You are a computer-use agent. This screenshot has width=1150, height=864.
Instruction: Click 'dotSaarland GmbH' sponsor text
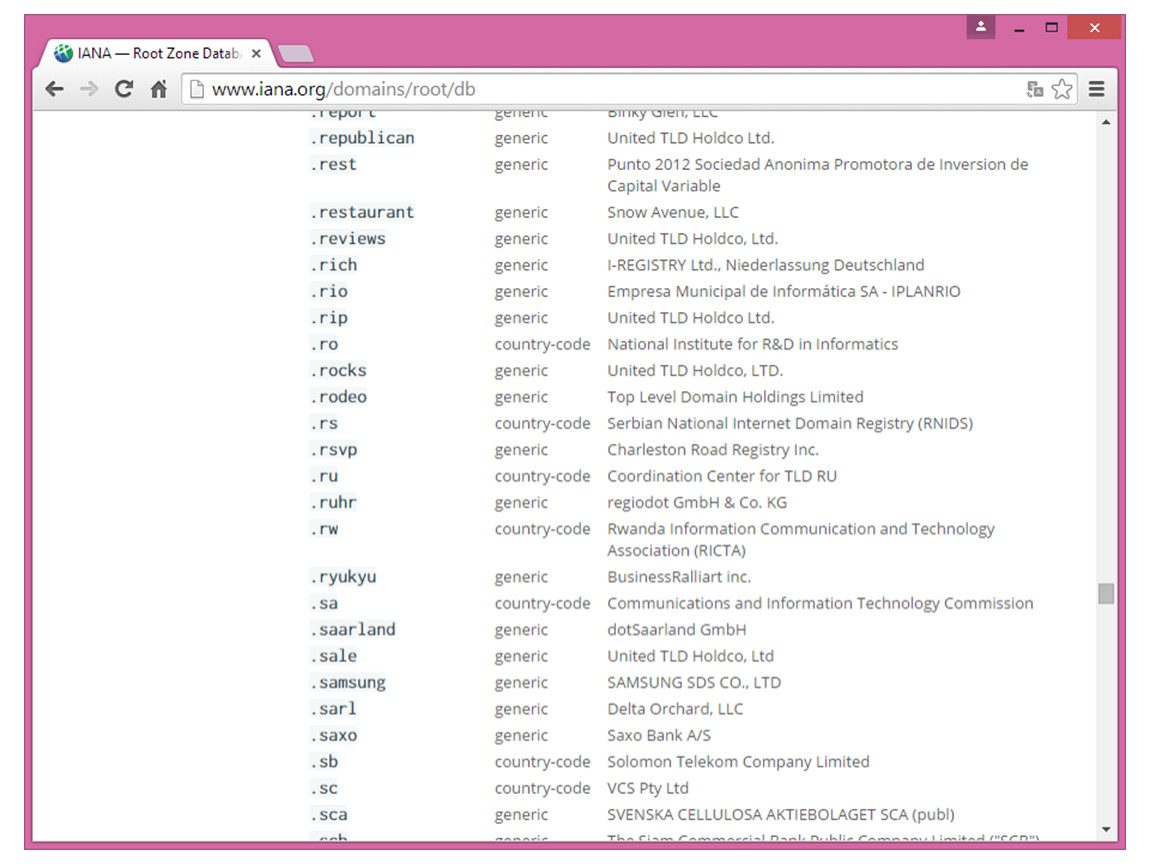pos(676,629)
